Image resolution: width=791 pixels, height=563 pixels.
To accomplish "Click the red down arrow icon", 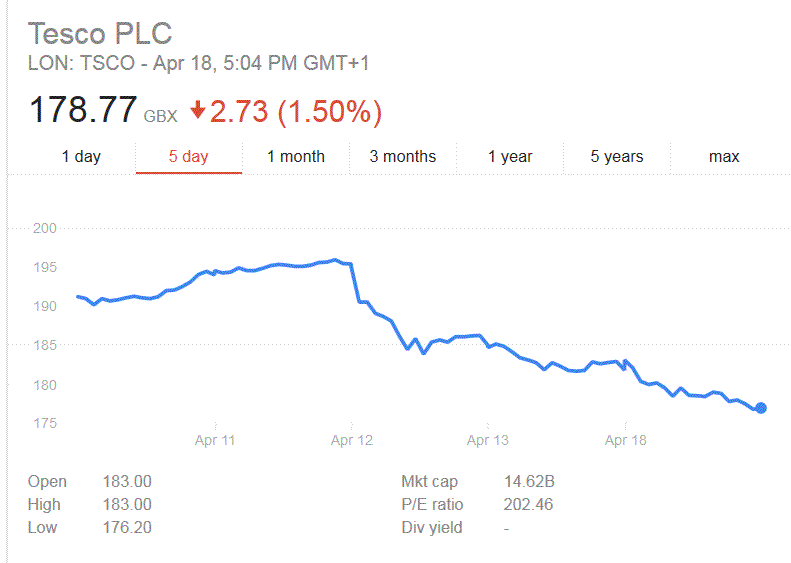I will pyautogui.click(x=197, y=110).
